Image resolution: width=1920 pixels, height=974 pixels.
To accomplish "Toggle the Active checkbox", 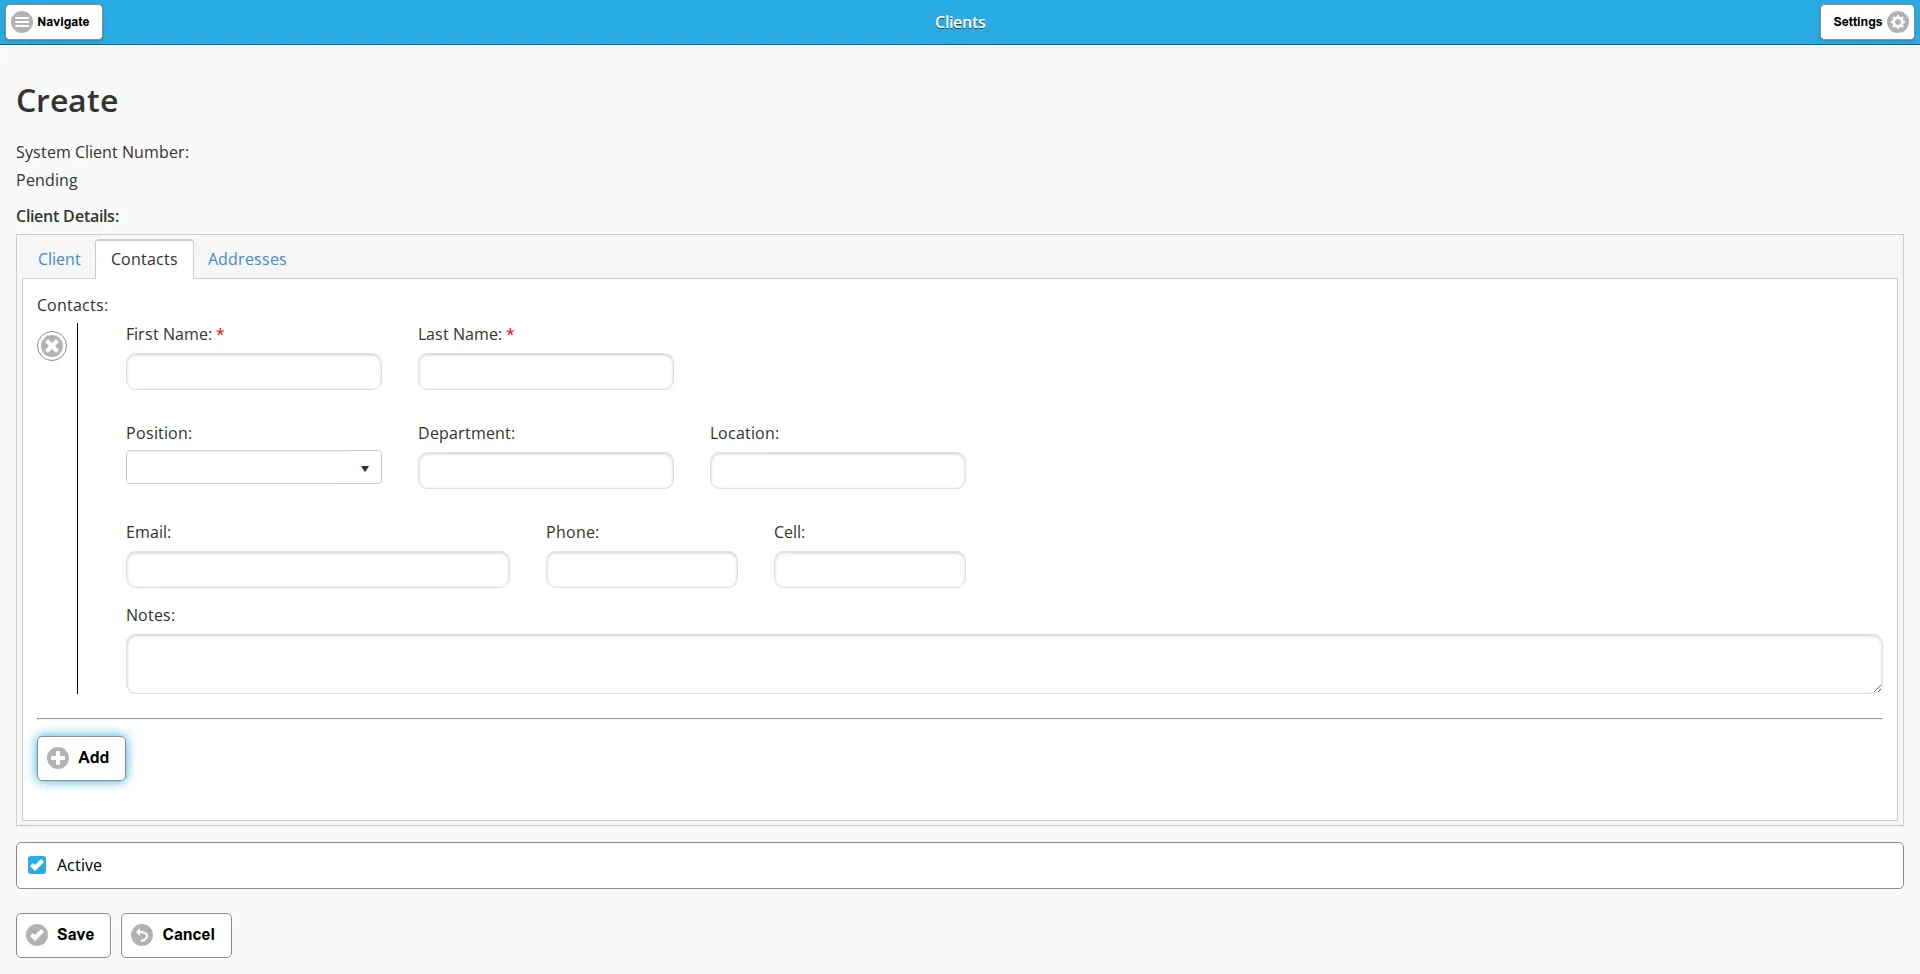I will [37, 865].
